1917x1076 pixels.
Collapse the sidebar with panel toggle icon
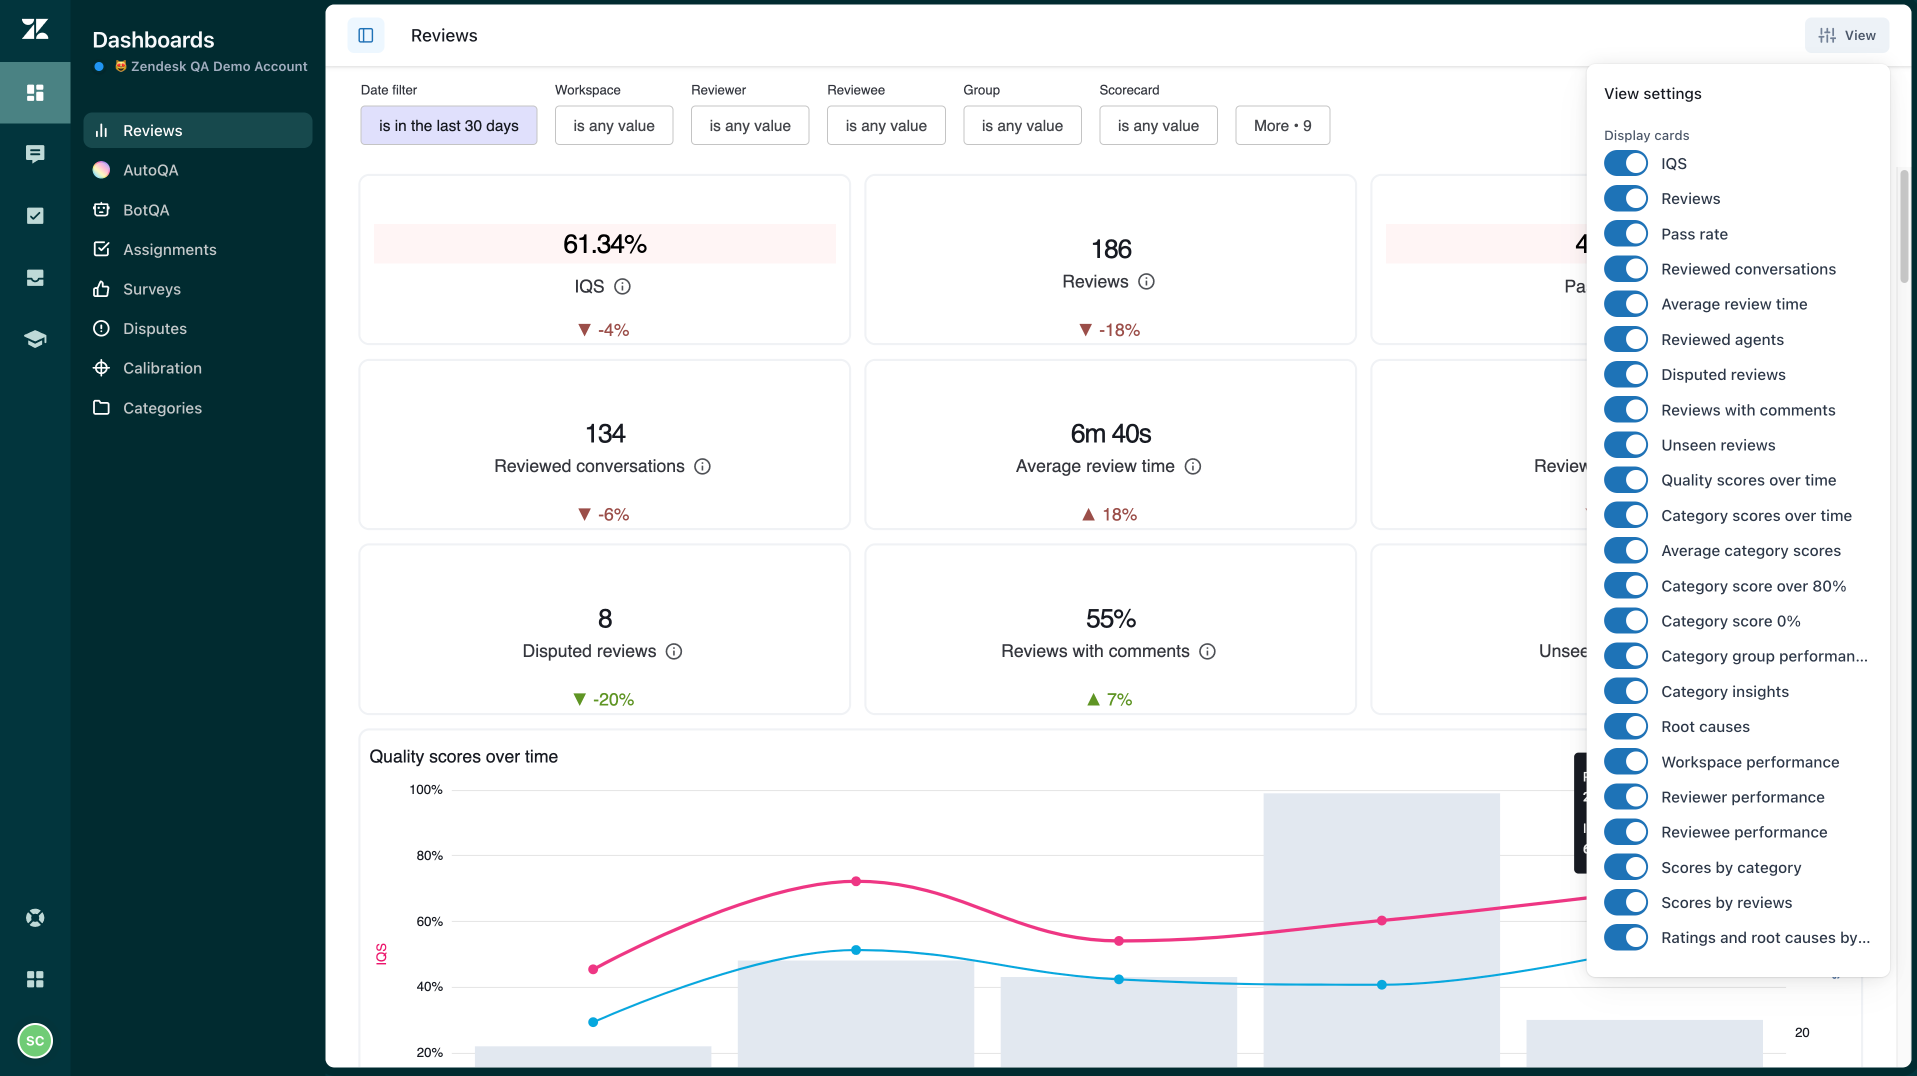point(366,36)
